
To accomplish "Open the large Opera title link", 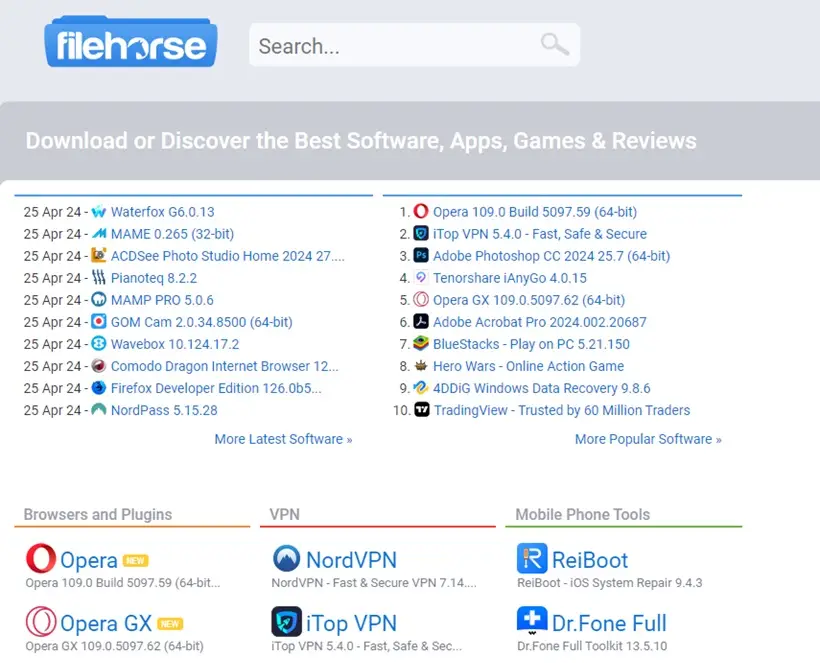I will [89, 560].
